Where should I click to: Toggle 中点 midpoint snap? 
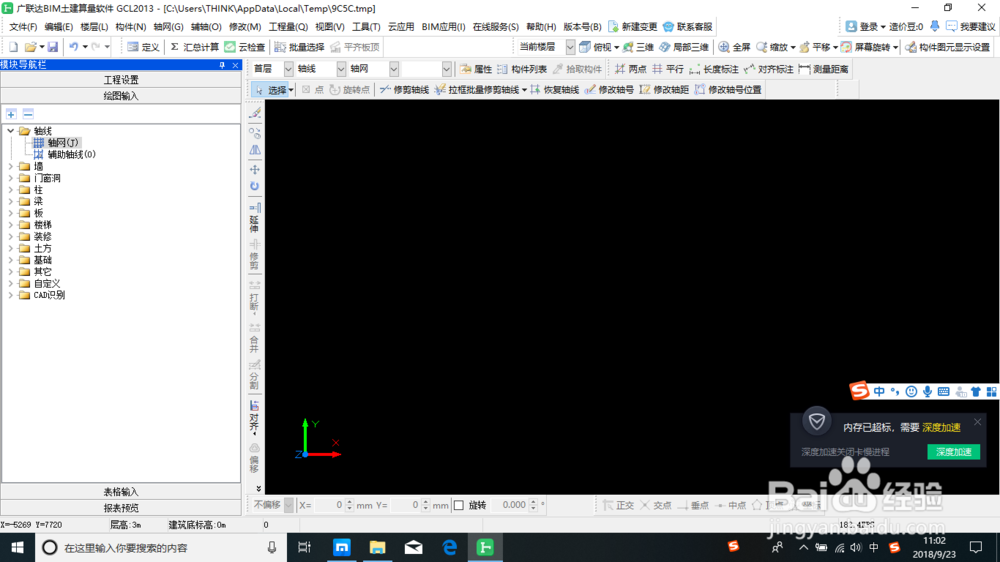click(731, 505)
